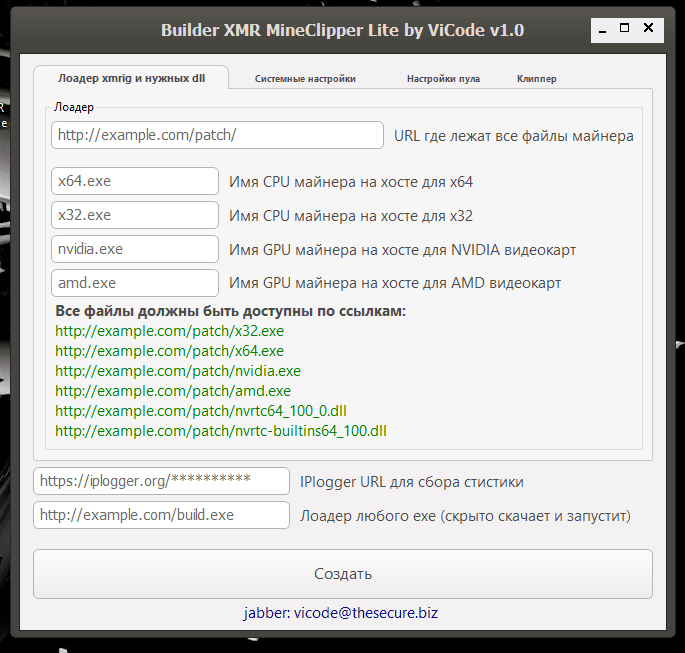Image resolution: width=685 pixels, height=653 pixels.
Task: Click the http://example.com/patch/ URL input field
Action: 218,135
